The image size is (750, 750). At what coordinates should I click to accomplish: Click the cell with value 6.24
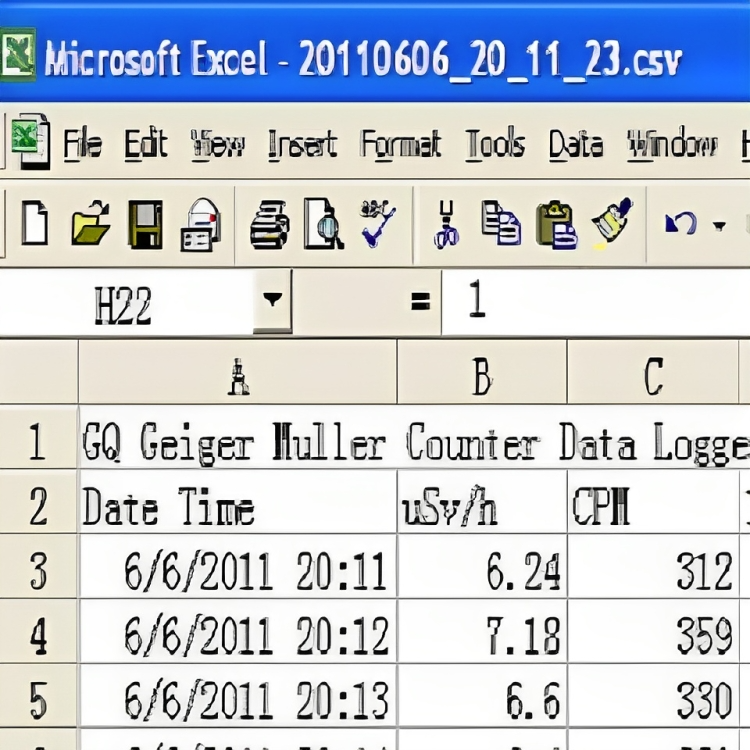coord(482,567)
